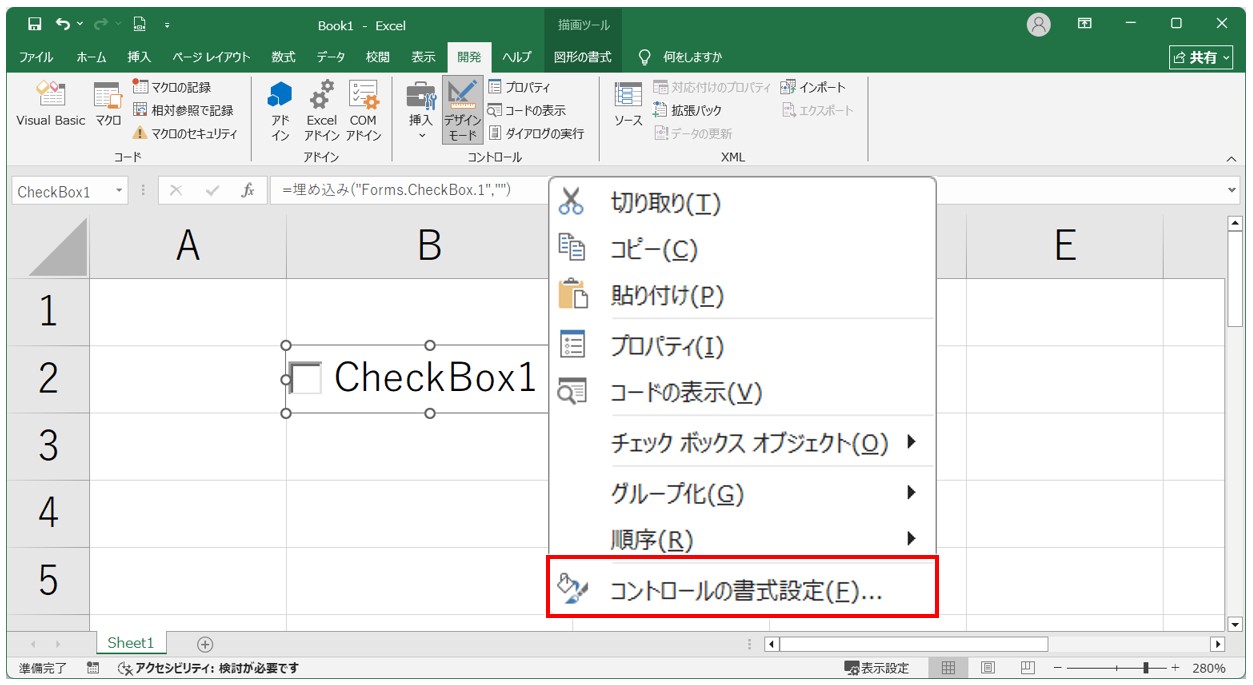Open the user account icon
This screenshot has width=1253, height=685.
(x=1040, y=24)
